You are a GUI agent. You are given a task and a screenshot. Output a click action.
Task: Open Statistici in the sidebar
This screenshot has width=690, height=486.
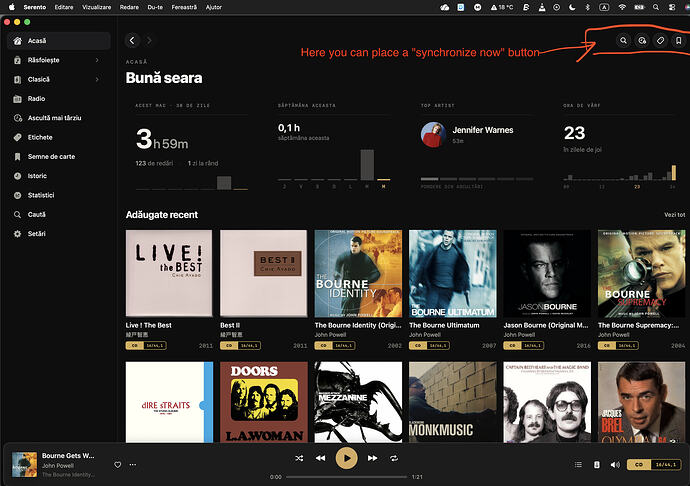pyautogui.click(x=59, y=195)
